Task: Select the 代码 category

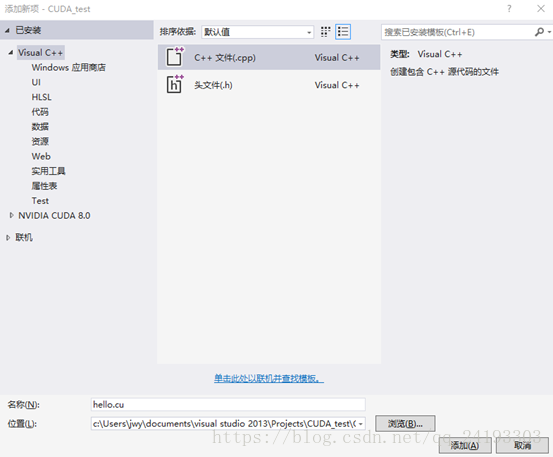Action: tap(40, 112)
